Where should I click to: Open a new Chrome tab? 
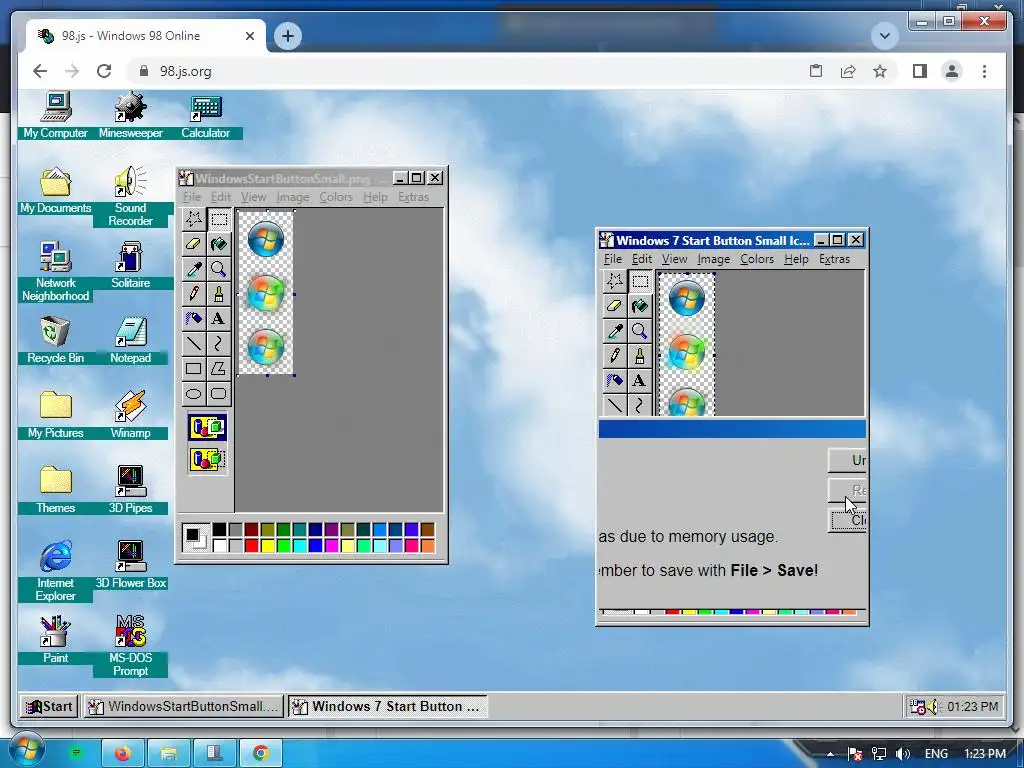(288, 35)
